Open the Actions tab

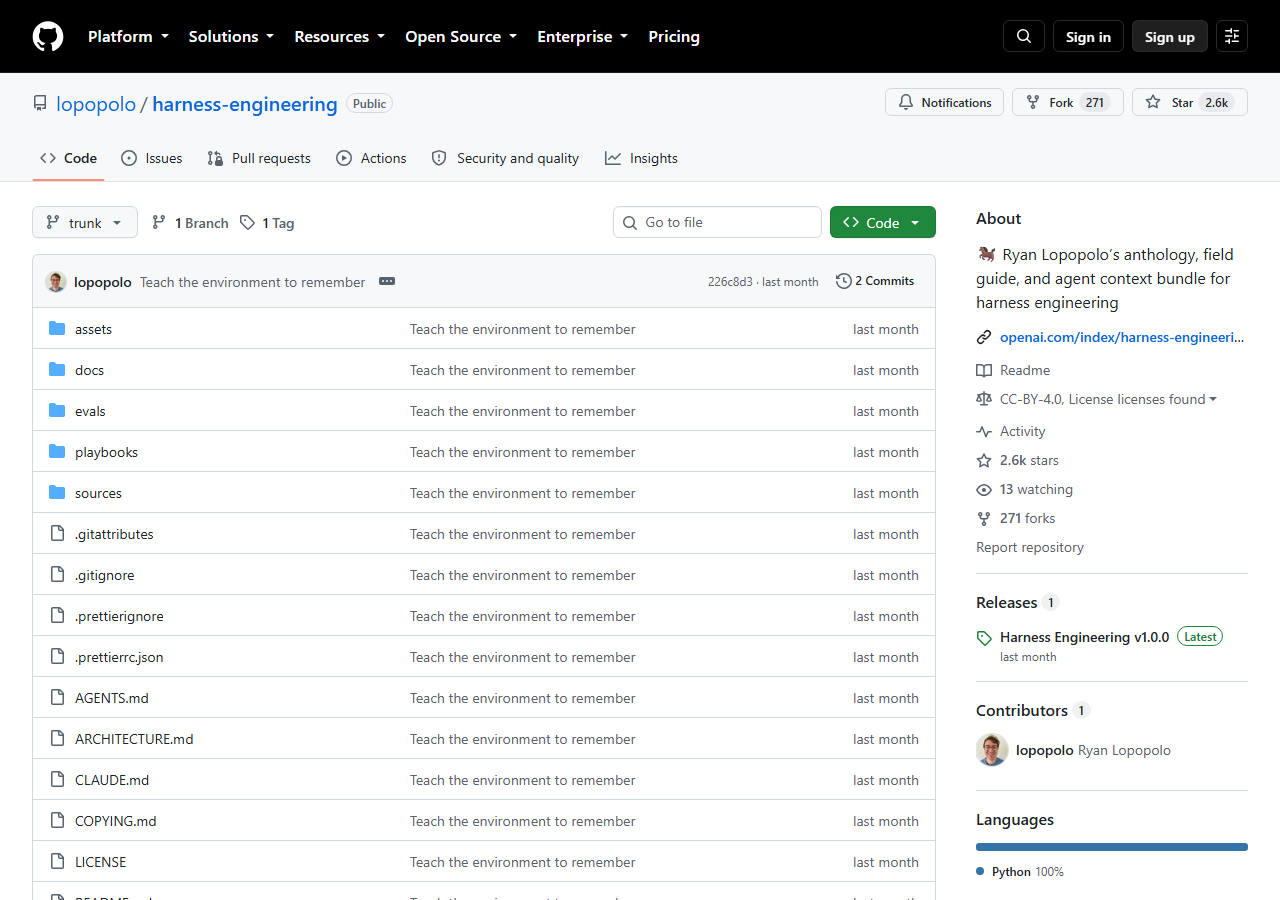coord(371,158)
